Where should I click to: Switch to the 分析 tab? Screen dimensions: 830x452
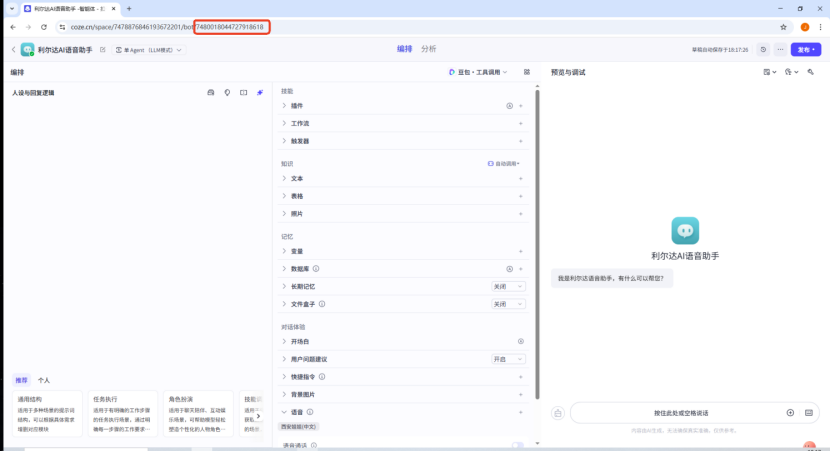[428, 49]
